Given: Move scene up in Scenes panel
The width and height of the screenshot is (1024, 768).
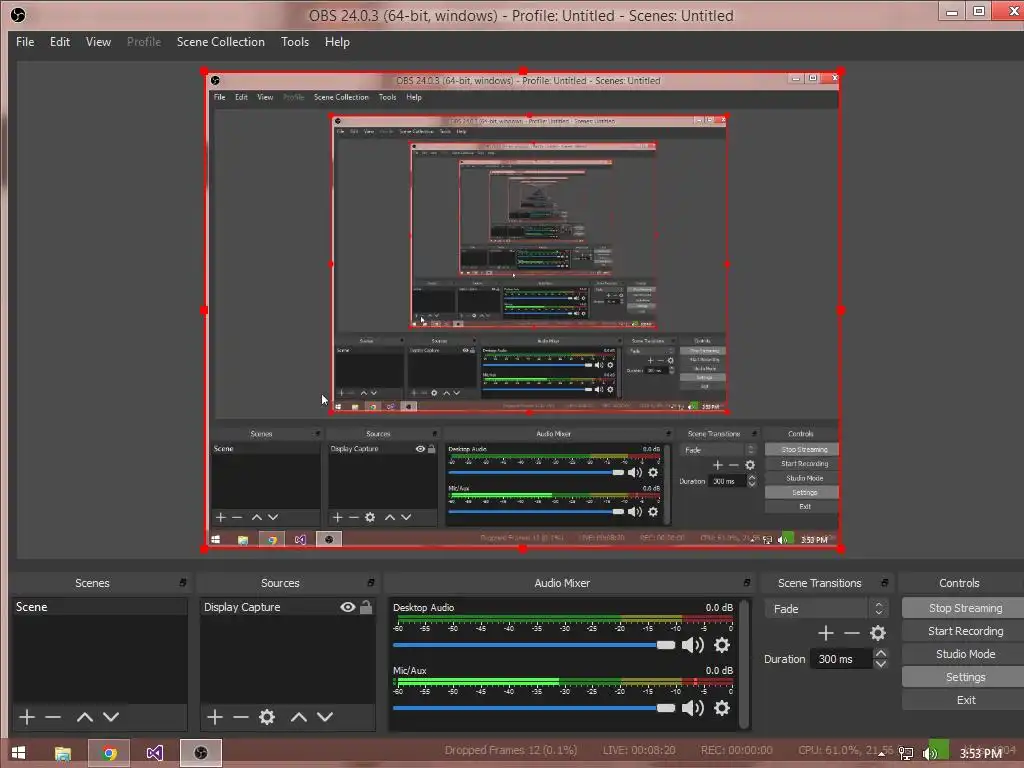Looking at the screenshot, I should [85, 717].
